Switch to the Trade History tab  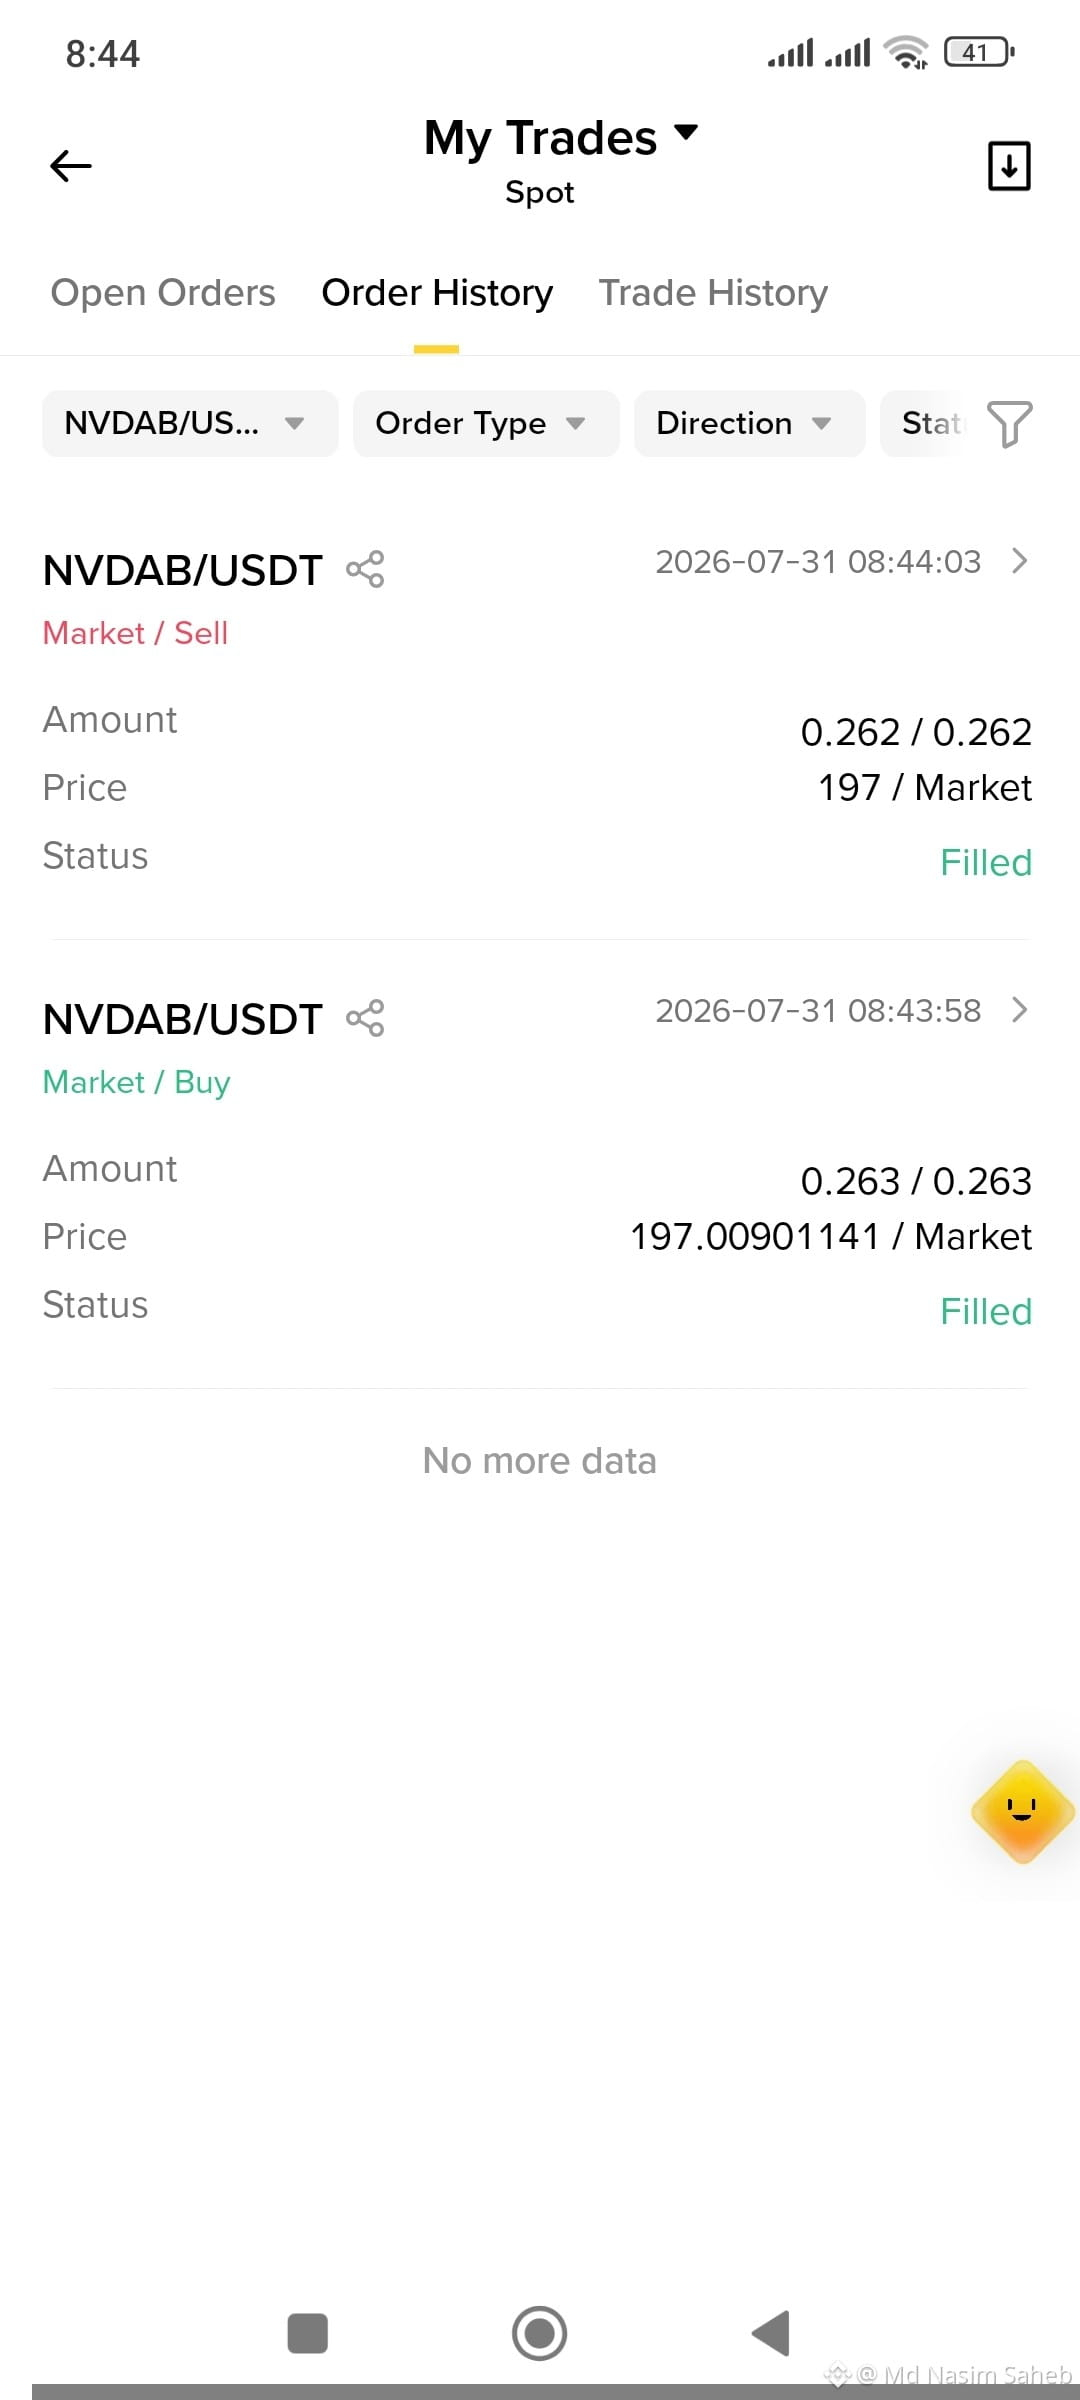(x=713, y=293)
